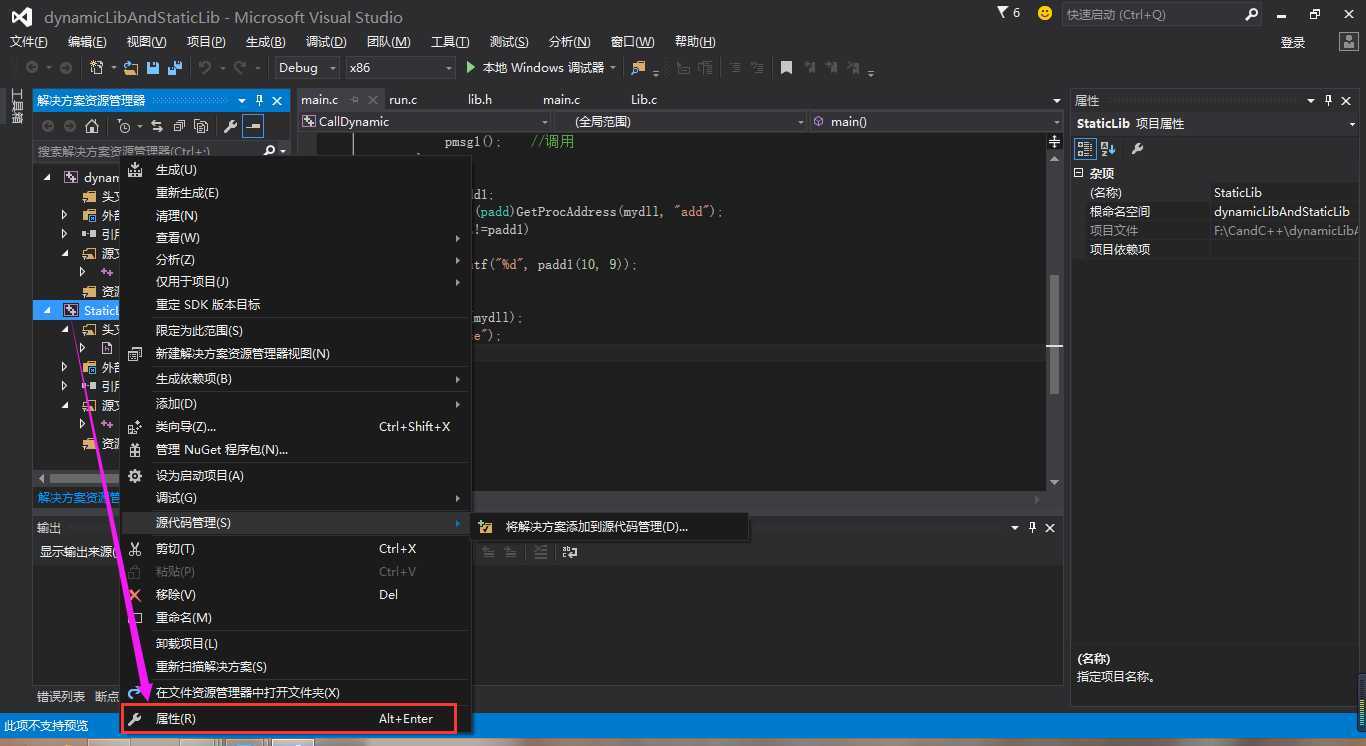Collapse the 杂项 category in Properties
1366x746 pixels.
[1079, 173]
